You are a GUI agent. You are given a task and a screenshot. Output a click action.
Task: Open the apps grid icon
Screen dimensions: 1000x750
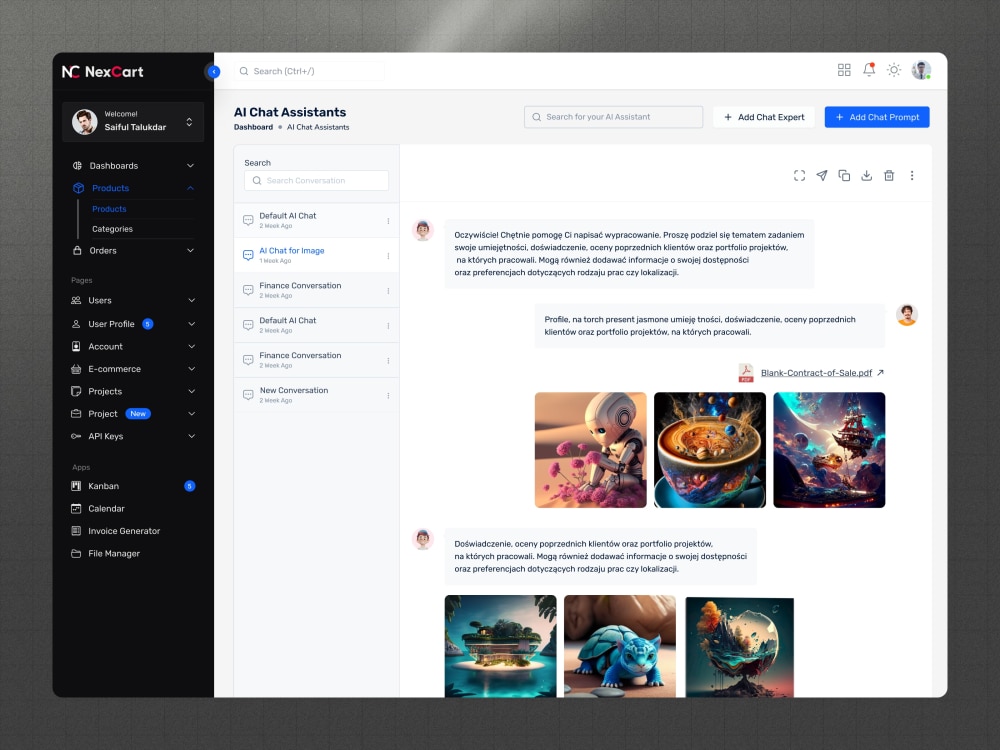(x=844, y=70)
